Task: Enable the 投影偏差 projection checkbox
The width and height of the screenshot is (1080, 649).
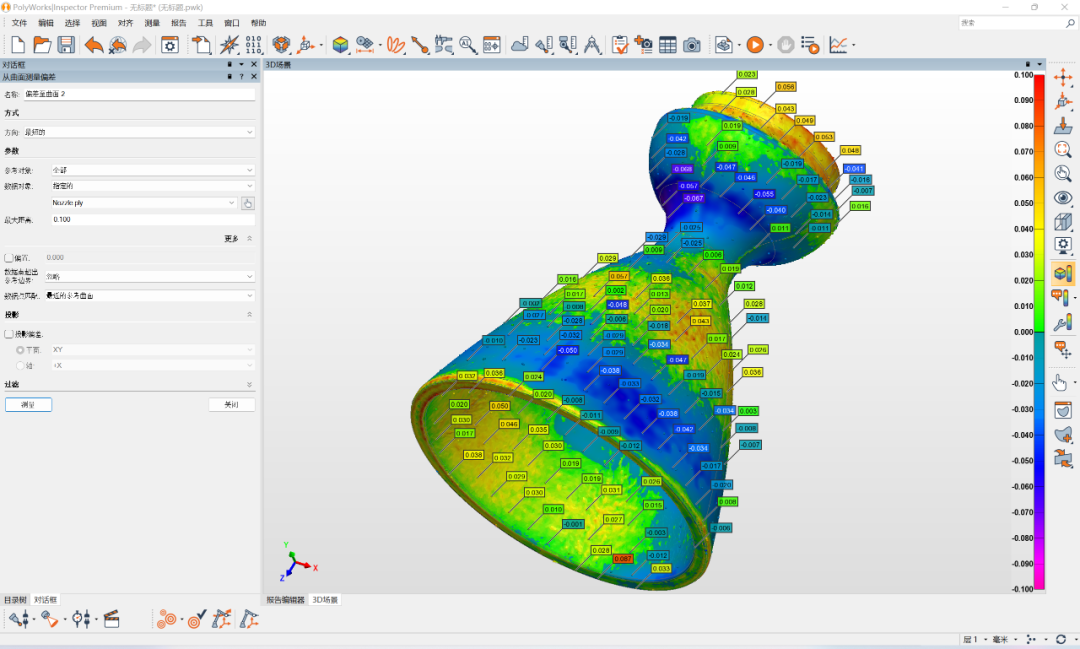Action: click(9, 334)
